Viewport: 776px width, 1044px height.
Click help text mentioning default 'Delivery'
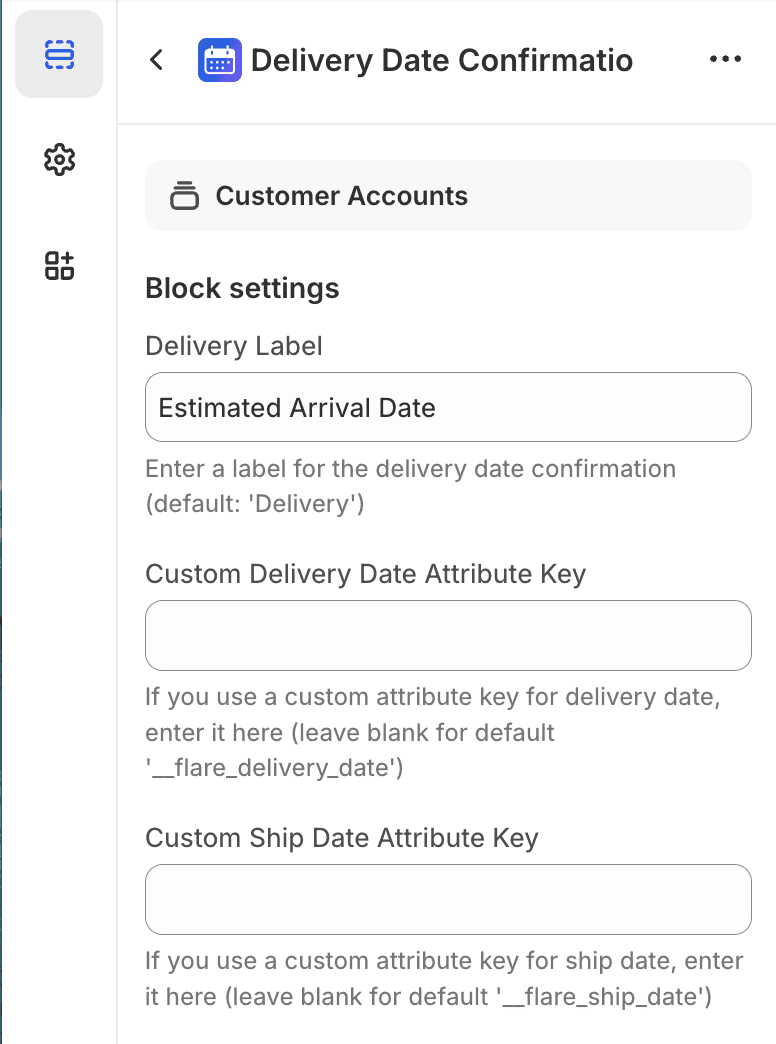tap(410, 486)
